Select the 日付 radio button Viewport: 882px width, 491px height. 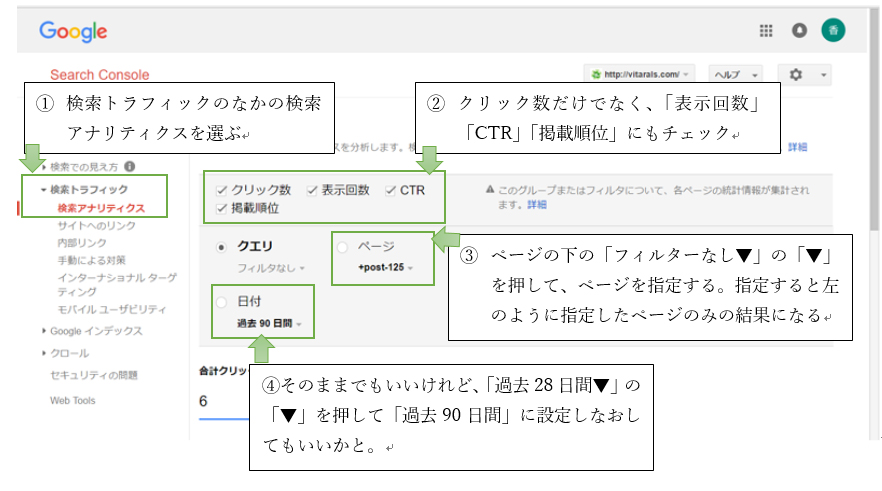222,302
